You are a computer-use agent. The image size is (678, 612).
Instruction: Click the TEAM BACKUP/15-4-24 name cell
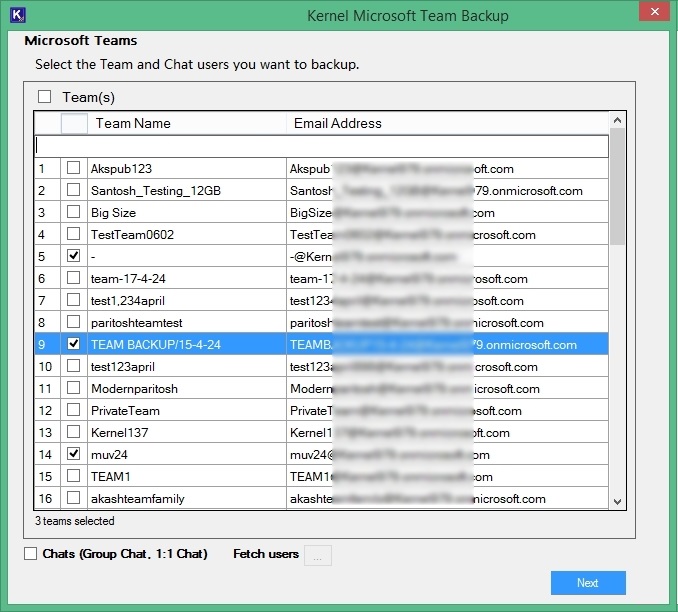click(187, 344)
